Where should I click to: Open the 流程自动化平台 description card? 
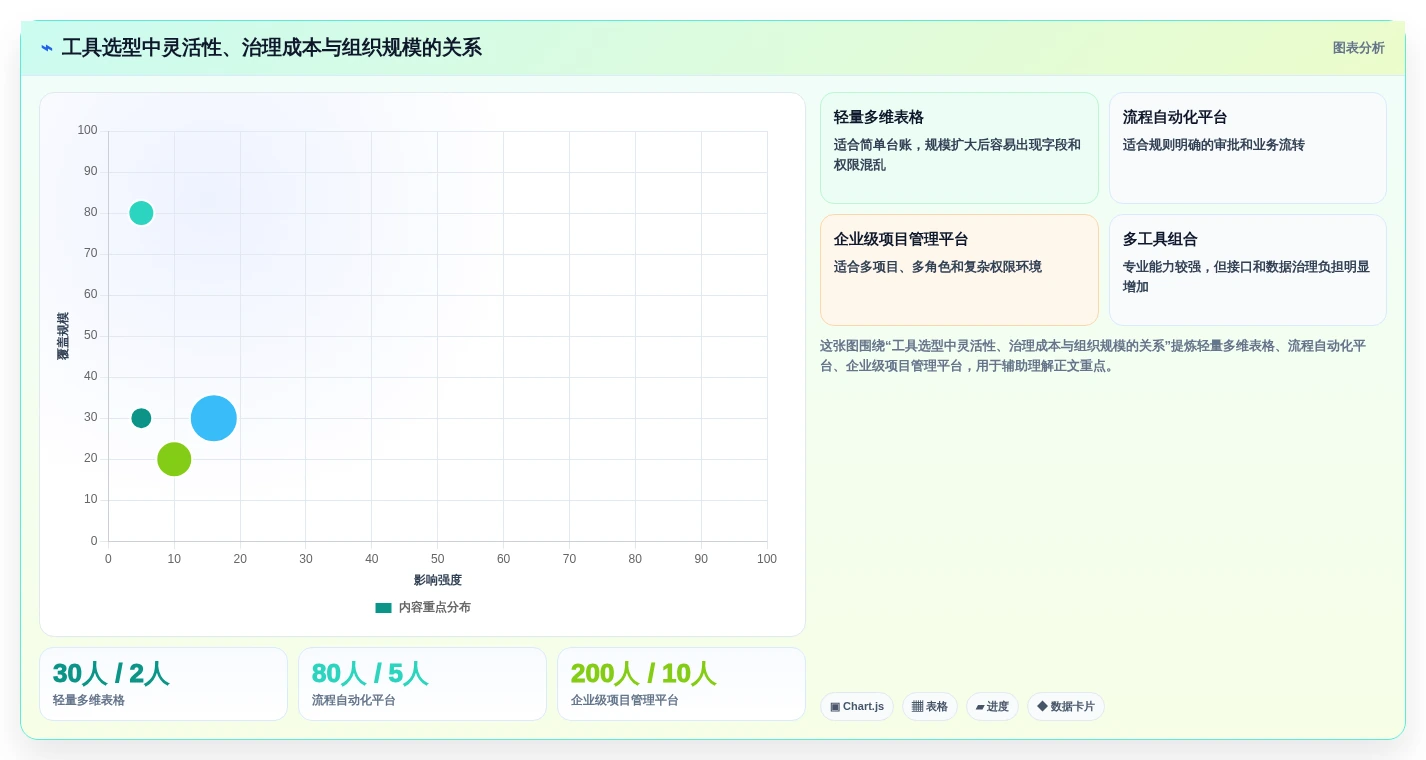tap(1247, 148)
